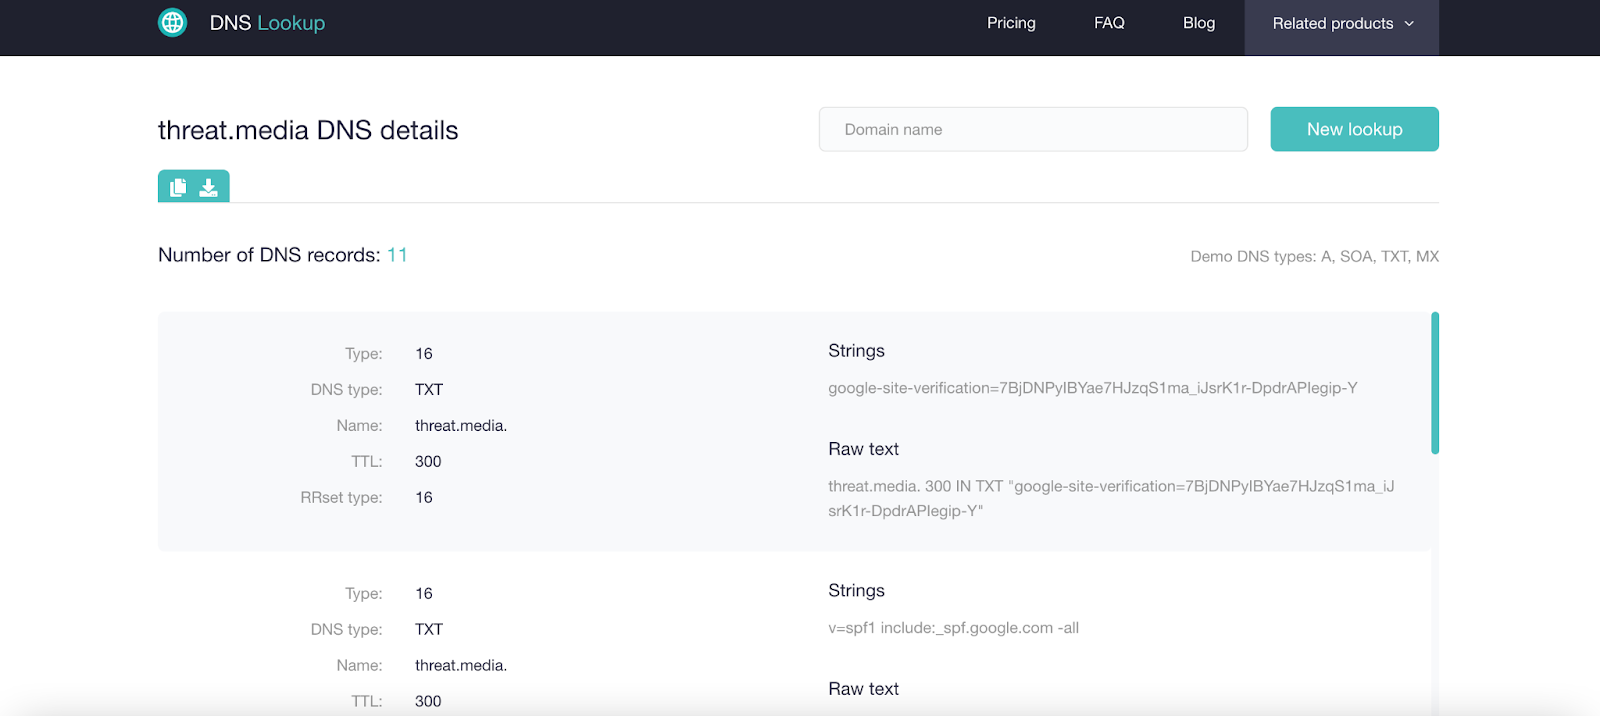Open the Pricing page
The width and height of the screenshot is (1600, 716).
[1011, 23]
